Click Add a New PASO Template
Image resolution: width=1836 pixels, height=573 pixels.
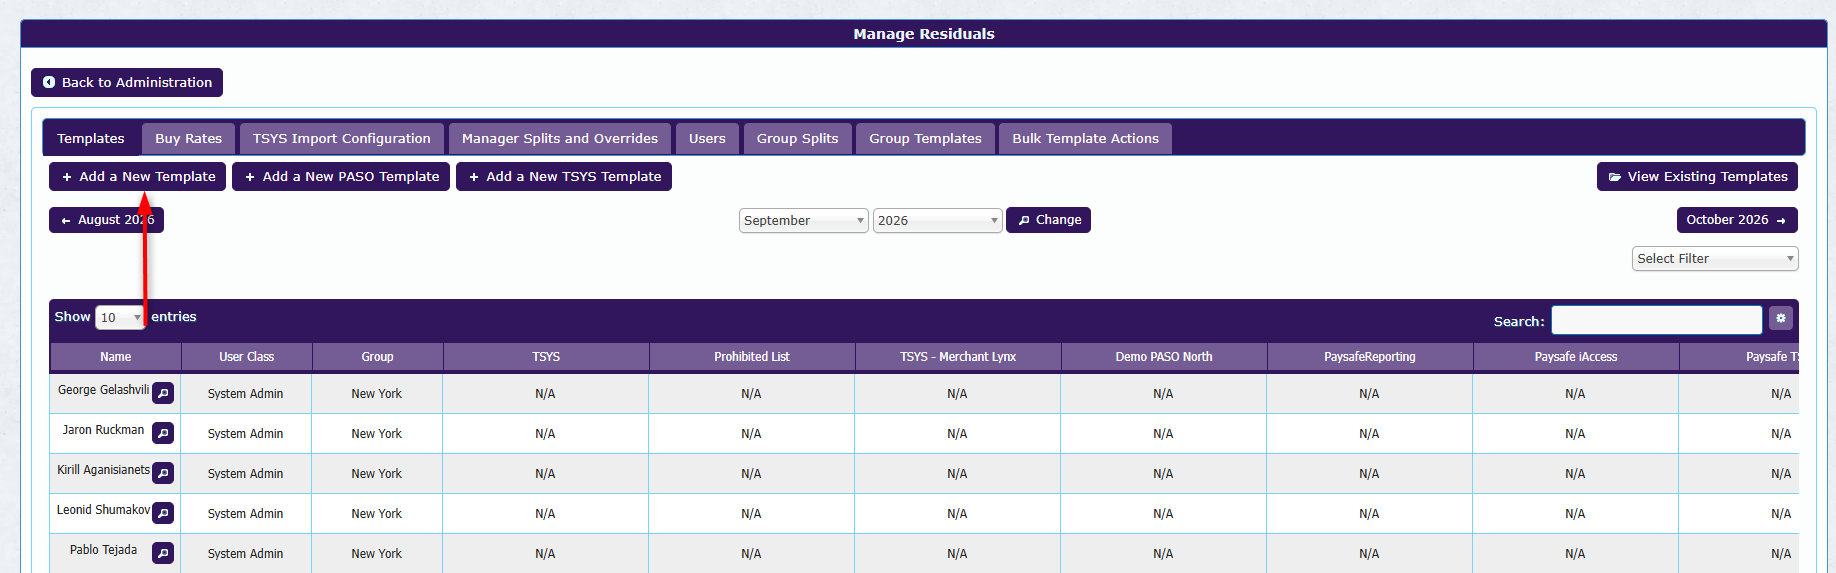[x=341, y=176]
